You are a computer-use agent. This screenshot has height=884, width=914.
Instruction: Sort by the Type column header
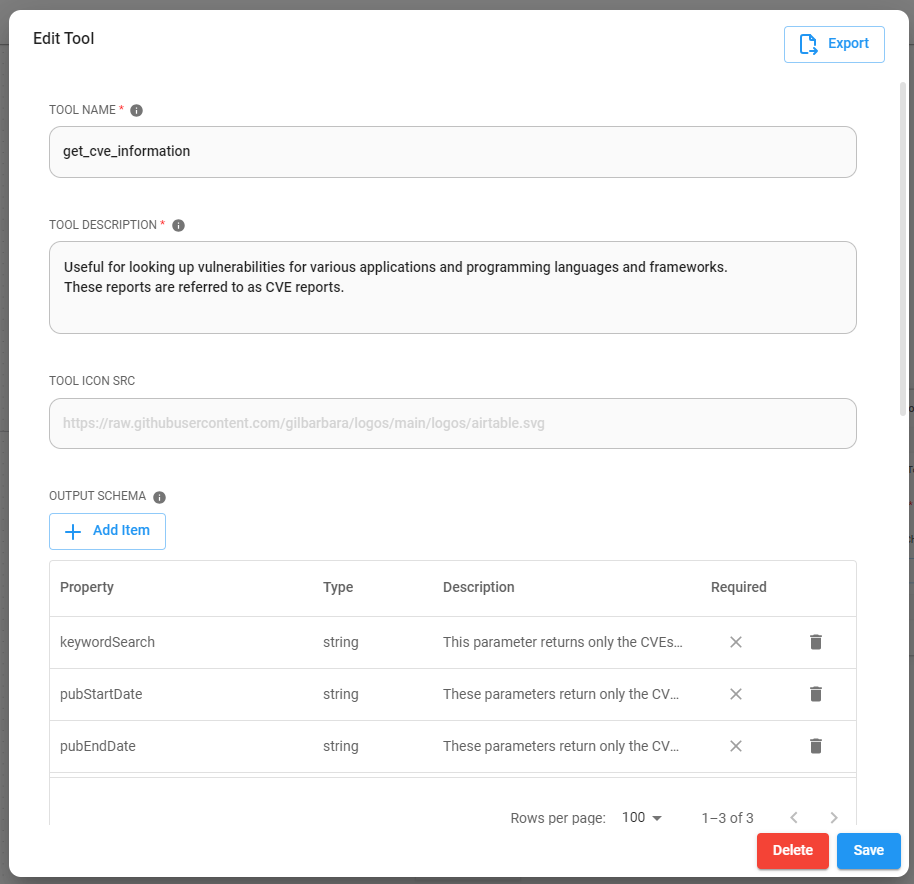click(x=338, y=587)
